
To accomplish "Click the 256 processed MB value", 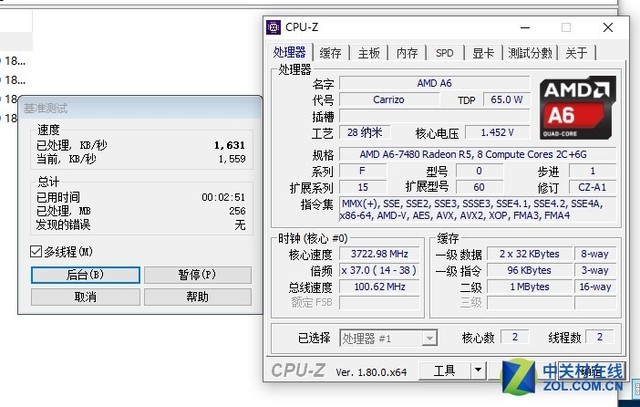I will click(x=237, y=211).
